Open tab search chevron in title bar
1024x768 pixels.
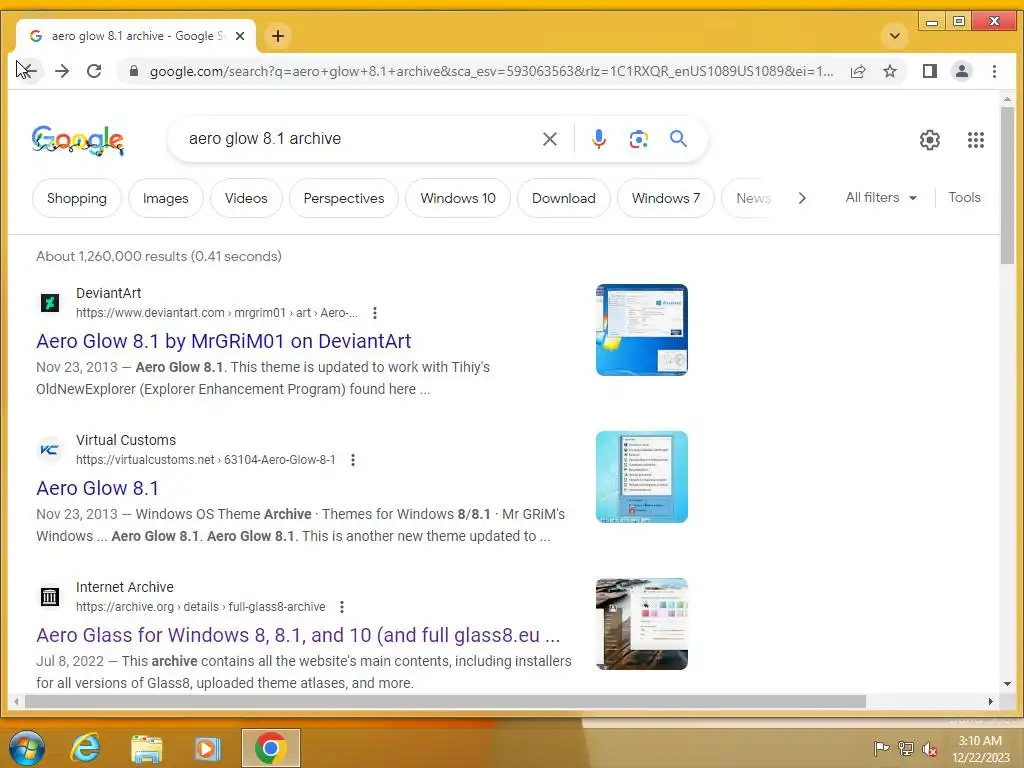[x=895, y=36]
